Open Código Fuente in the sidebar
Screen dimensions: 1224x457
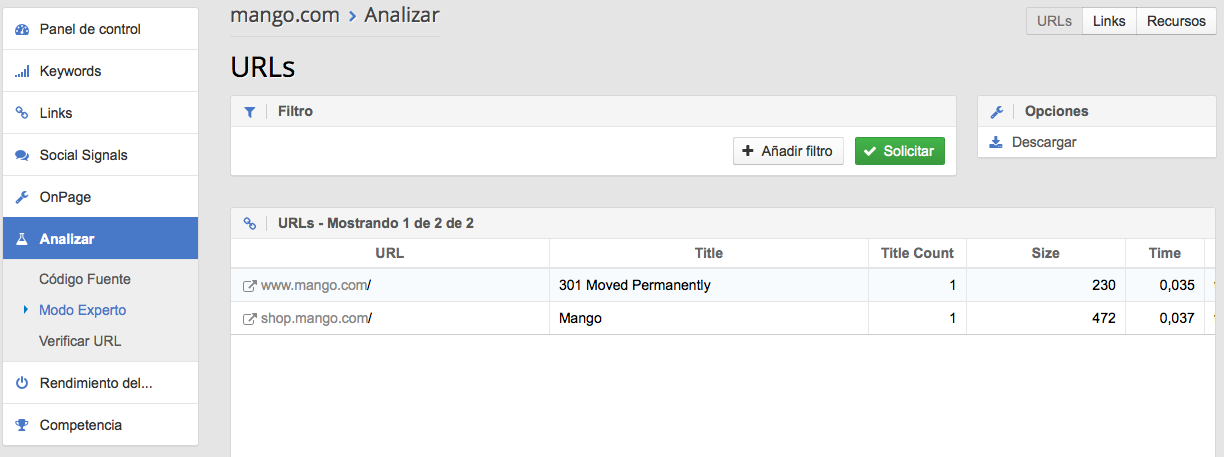pos(85,279)
